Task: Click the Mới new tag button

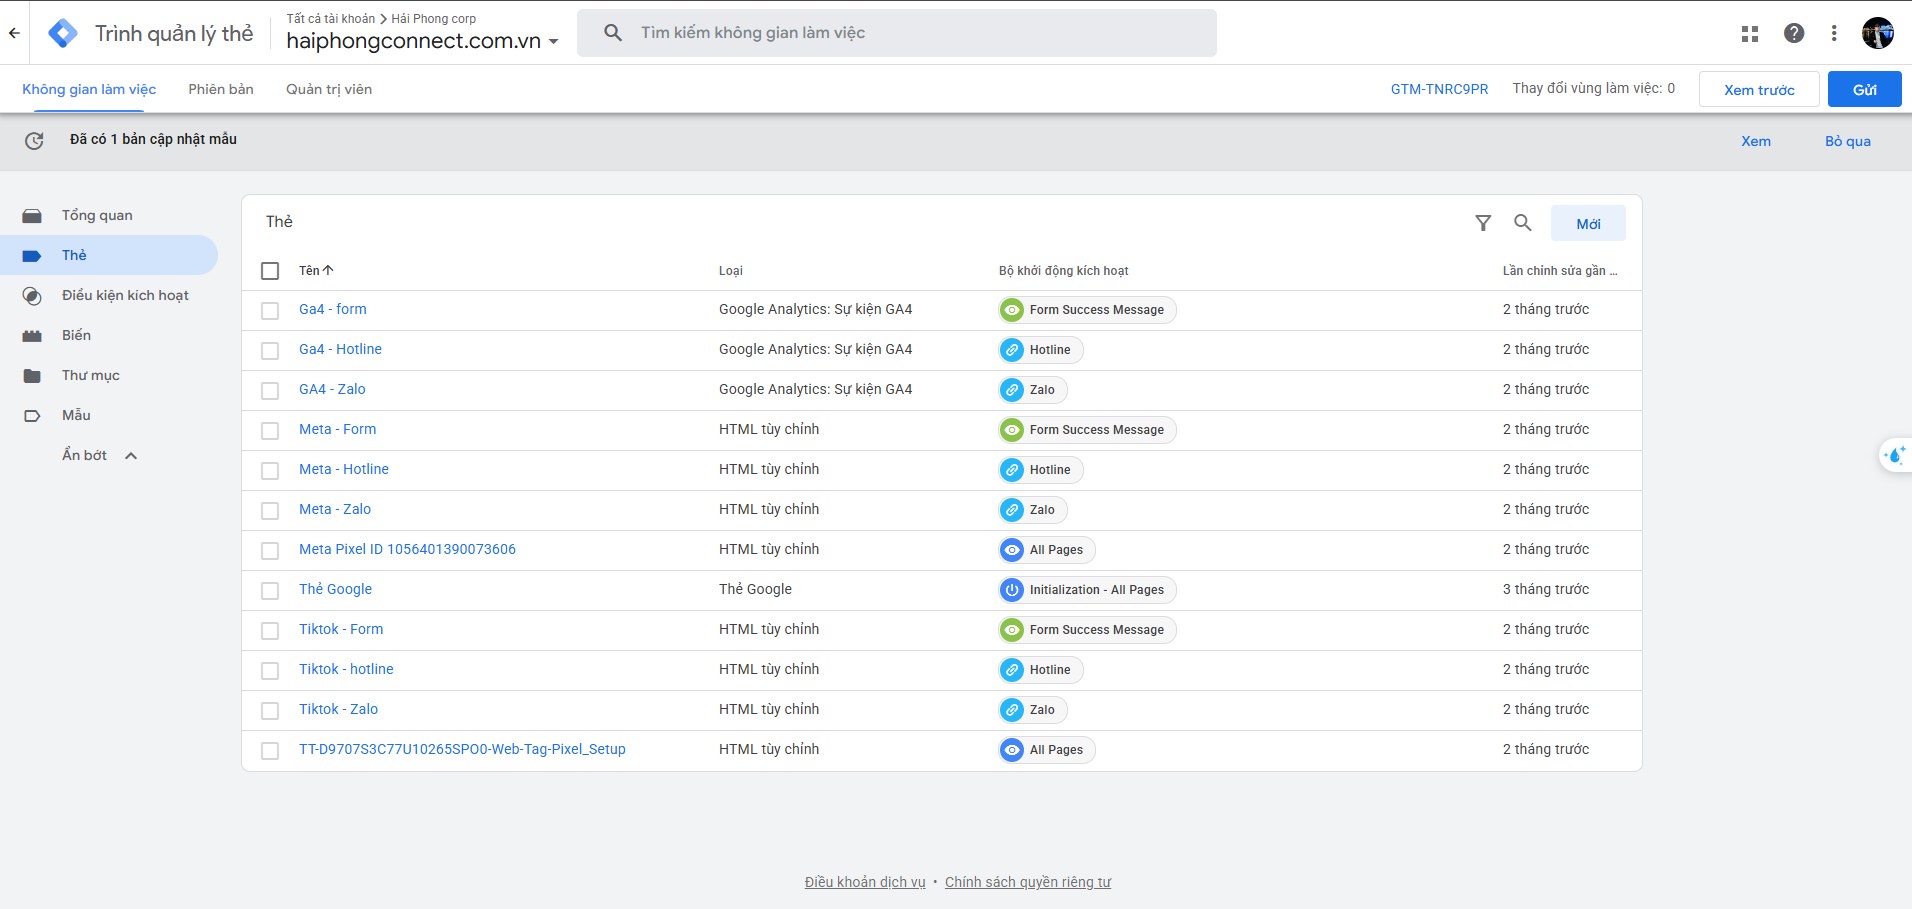Action: tap(1588, 224)
